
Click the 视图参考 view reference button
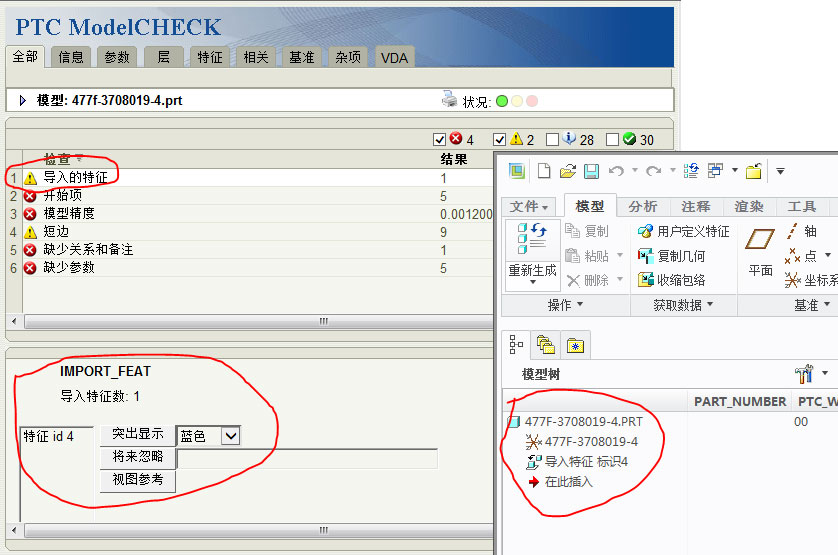[x=138, y=480]
